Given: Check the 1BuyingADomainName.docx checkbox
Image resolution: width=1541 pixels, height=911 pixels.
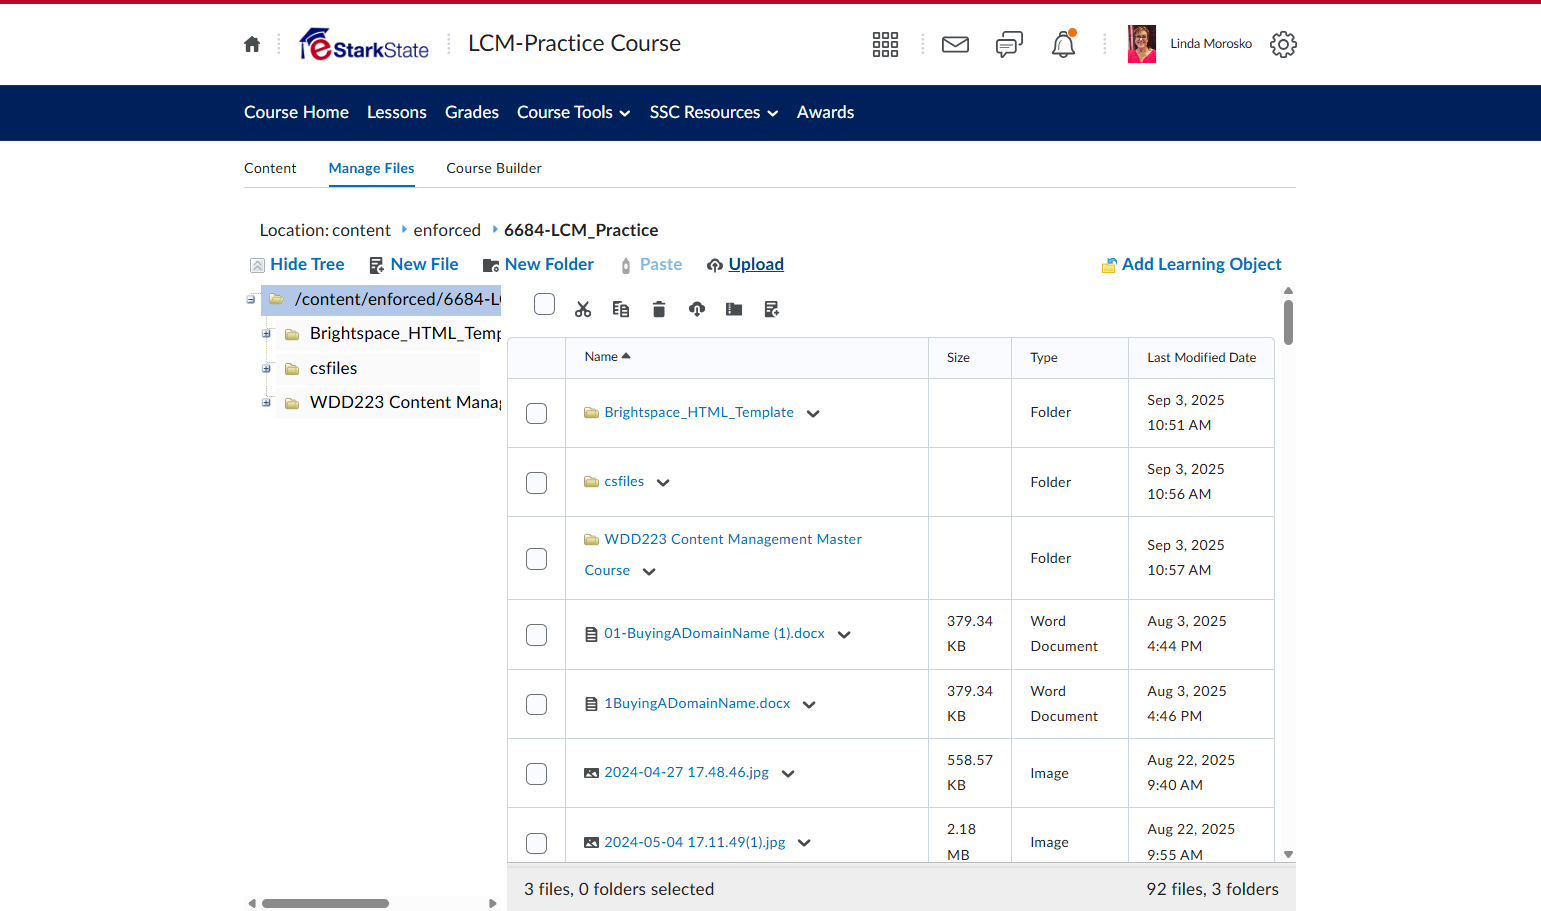Looking at the screenshot, I should click(537, 705).
